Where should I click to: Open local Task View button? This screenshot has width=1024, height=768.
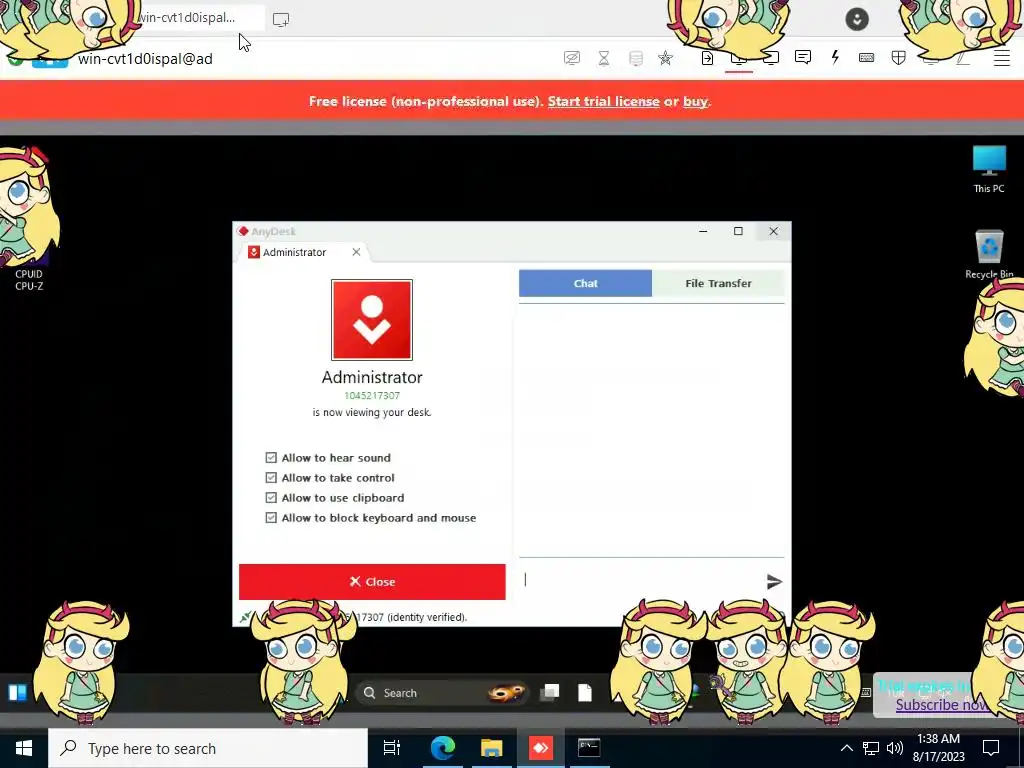click(392, 748)
